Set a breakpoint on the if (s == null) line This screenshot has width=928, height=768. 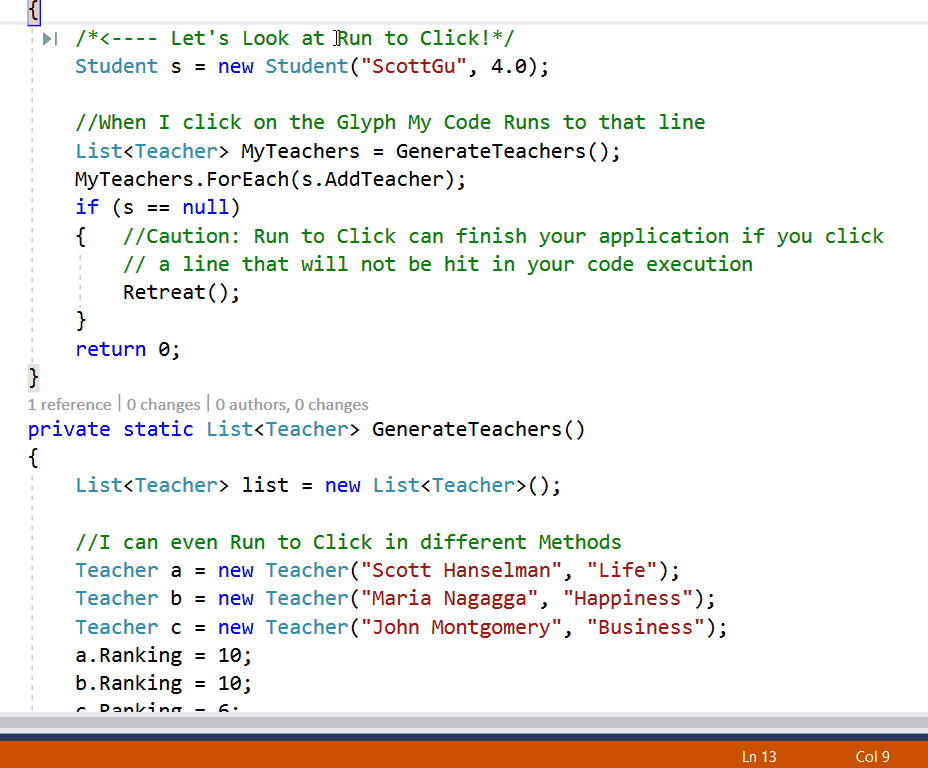point(10,207)
